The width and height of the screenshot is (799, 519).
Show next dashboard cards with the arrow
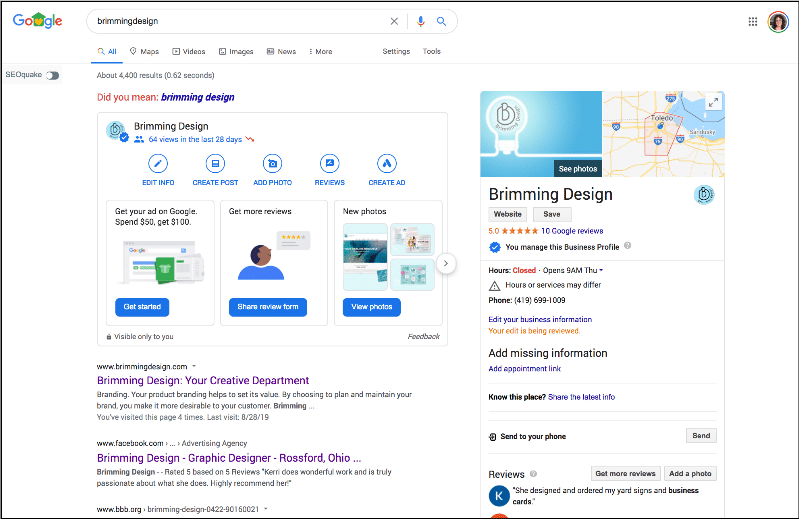[446, 263]
